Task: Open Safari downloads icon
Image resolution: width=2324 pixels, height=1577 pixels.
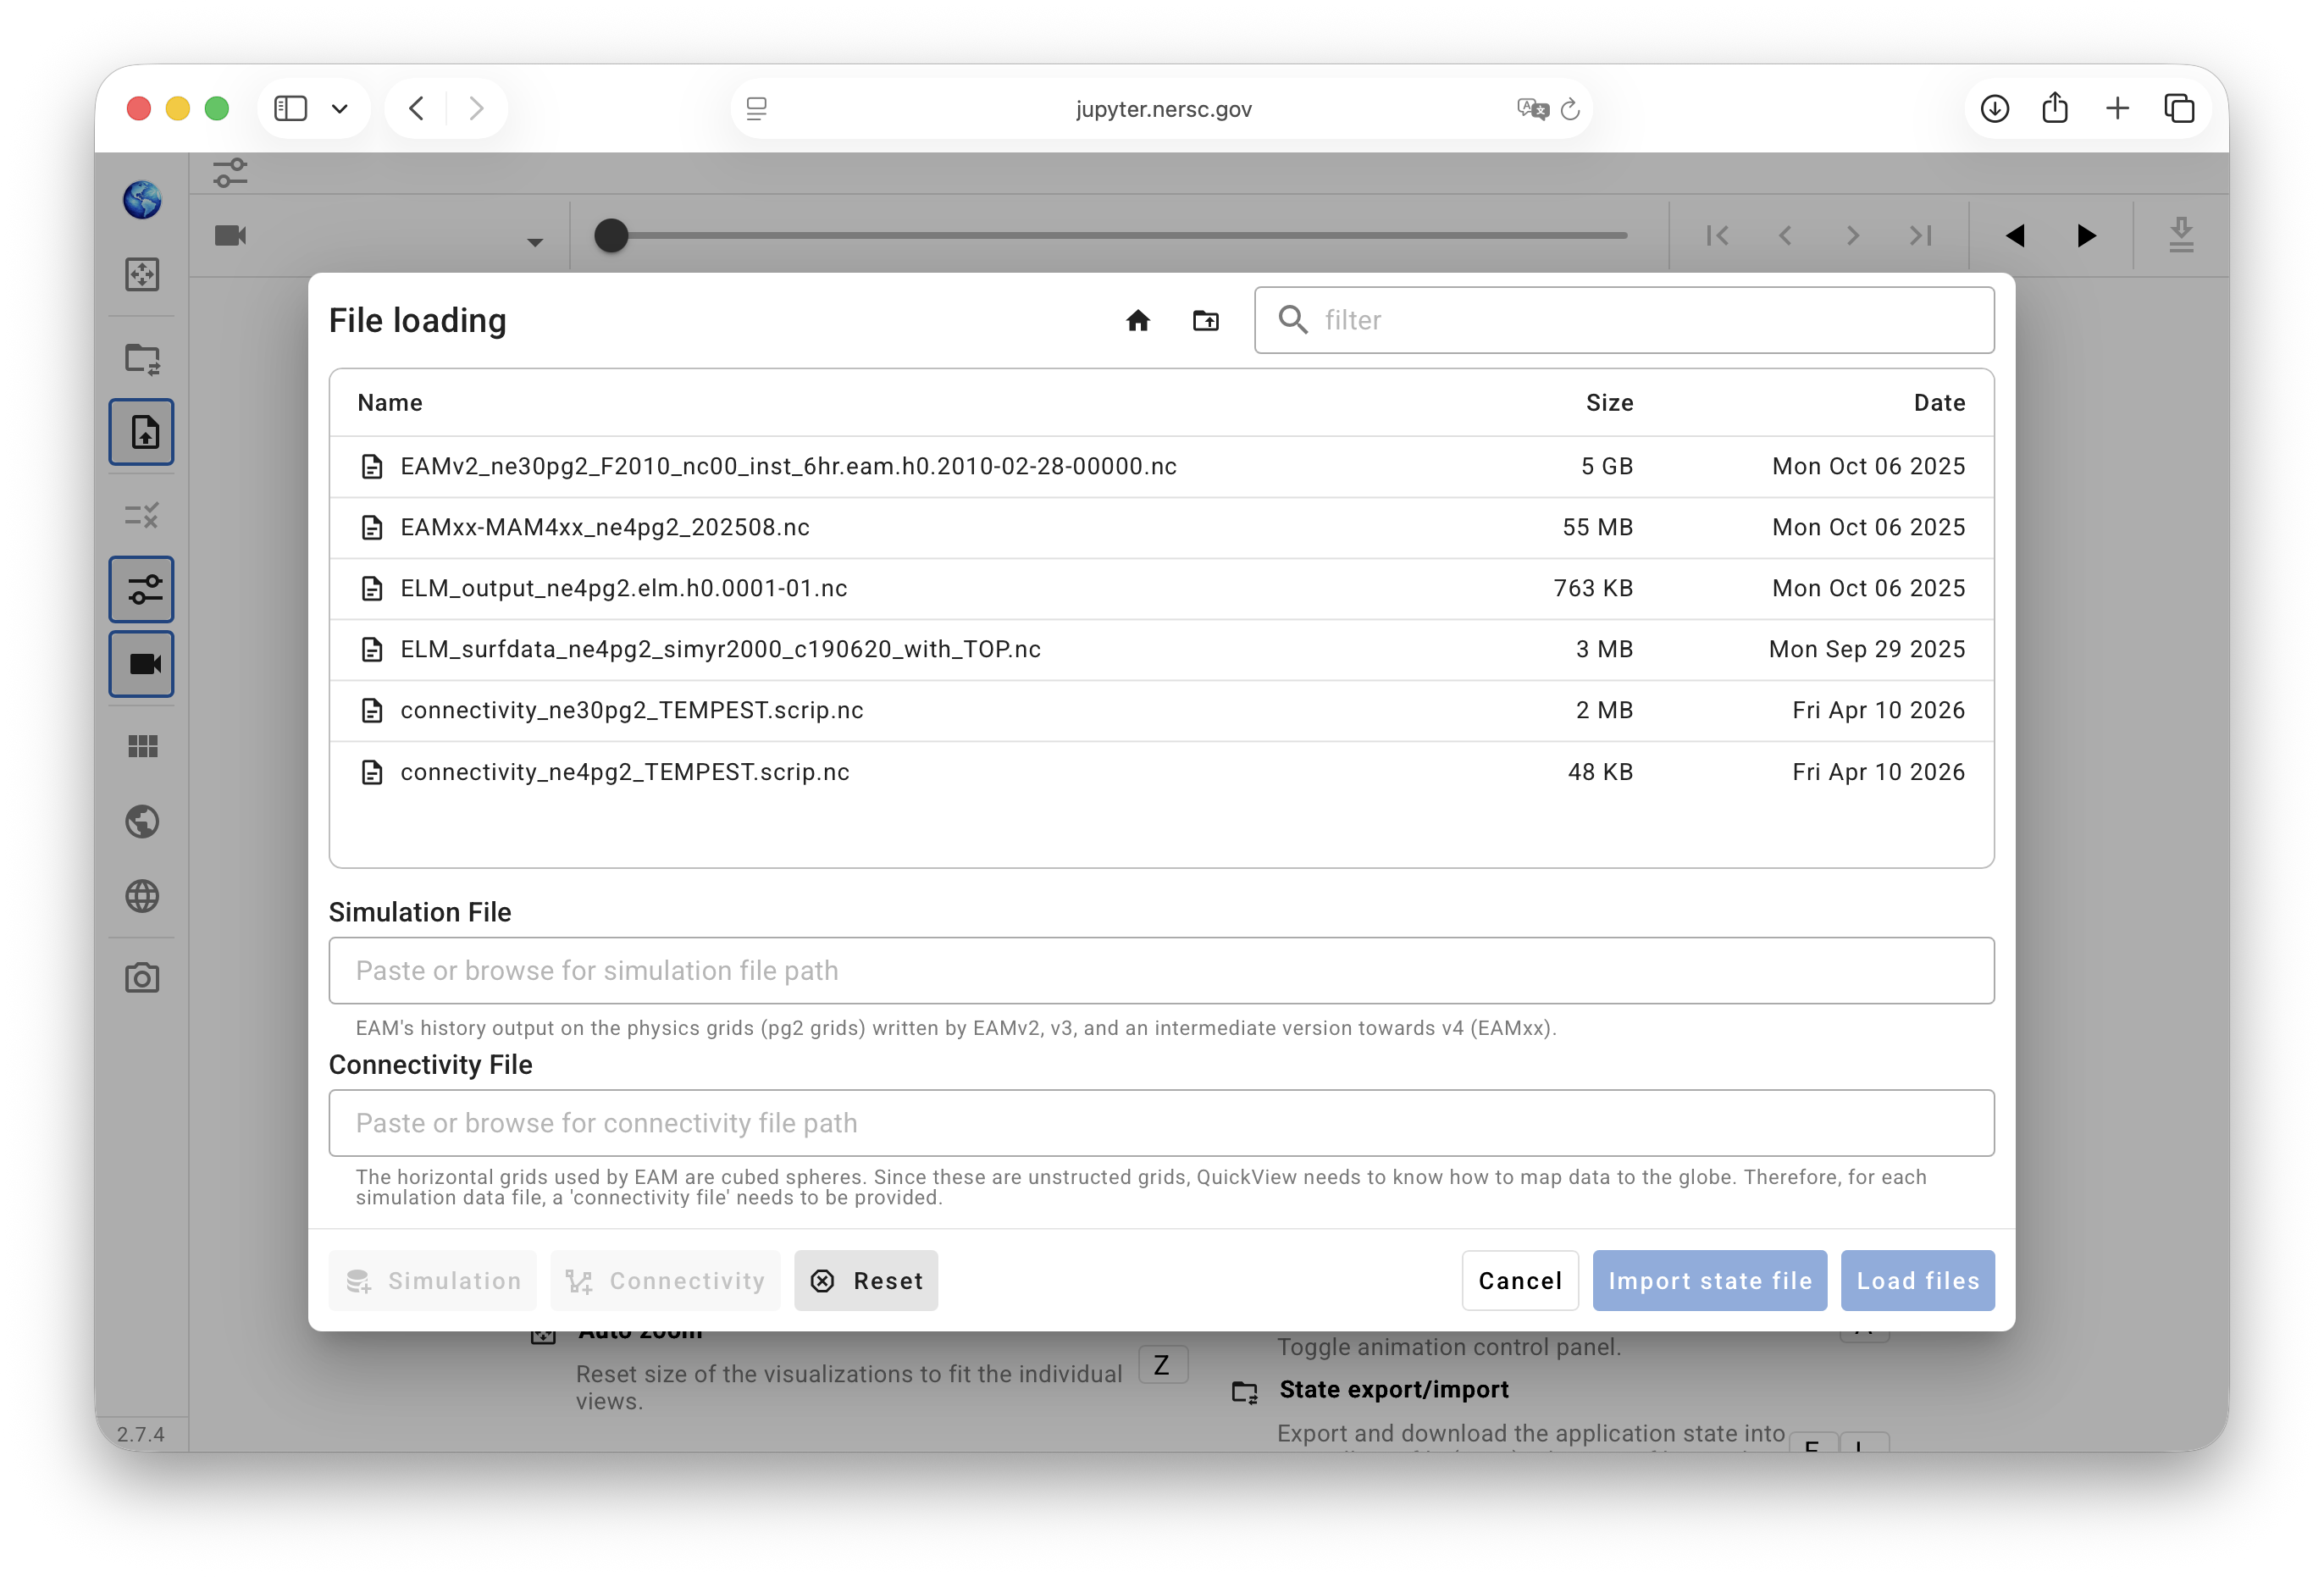Action: 1994,108
